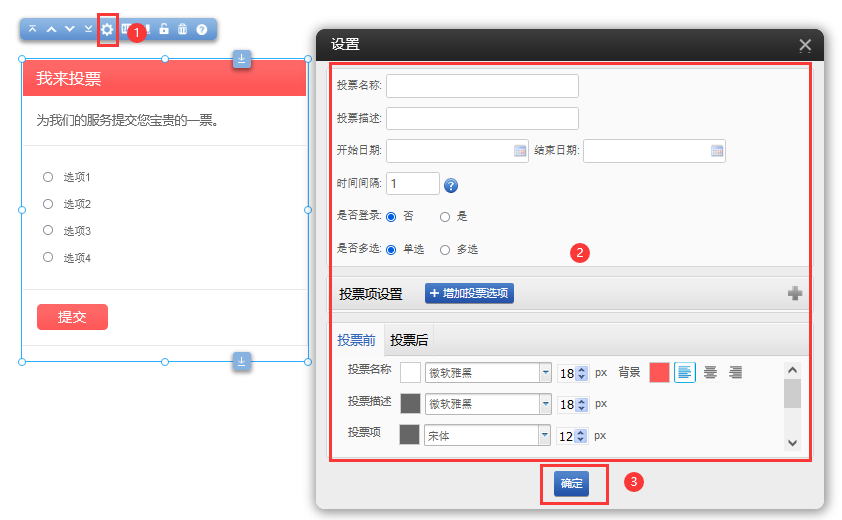Open the 开始日期 calendar picker icon
The image size is (842, 520).
click(x=520, y=151)
